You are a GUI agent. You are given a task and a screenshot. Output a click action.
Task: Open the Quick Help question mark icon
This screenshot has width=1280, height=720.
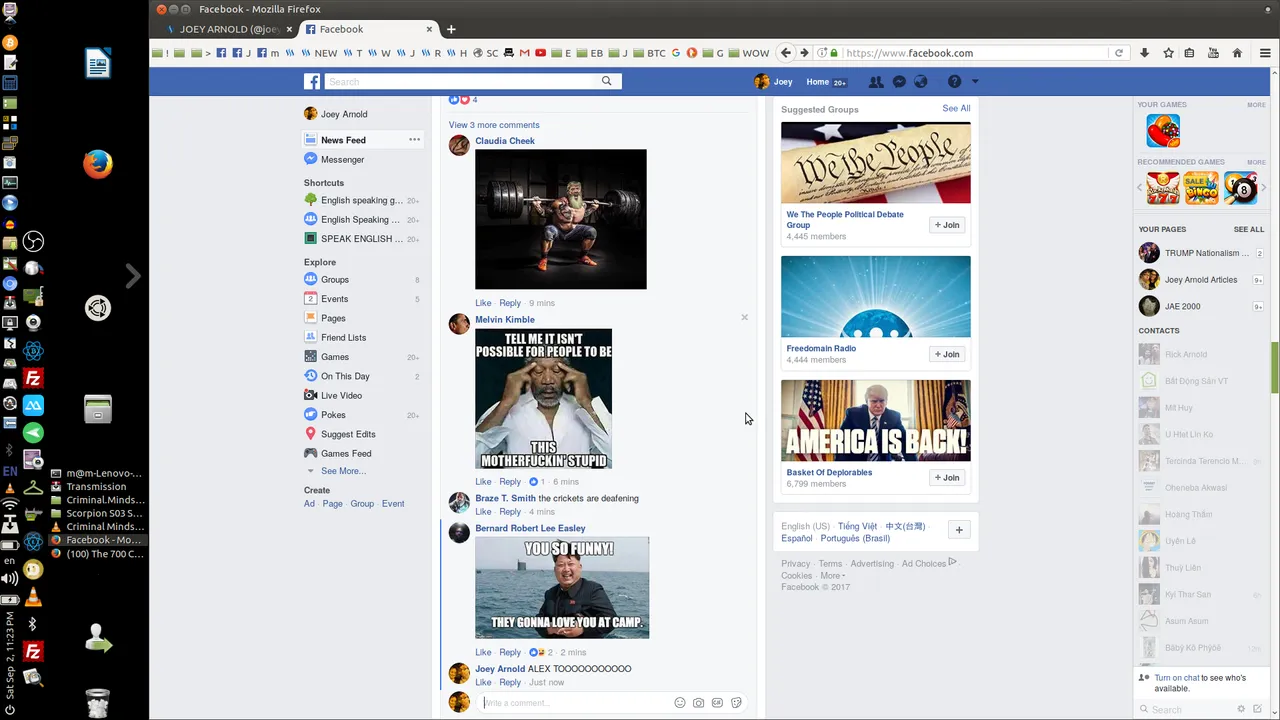[x=954, y=82]
